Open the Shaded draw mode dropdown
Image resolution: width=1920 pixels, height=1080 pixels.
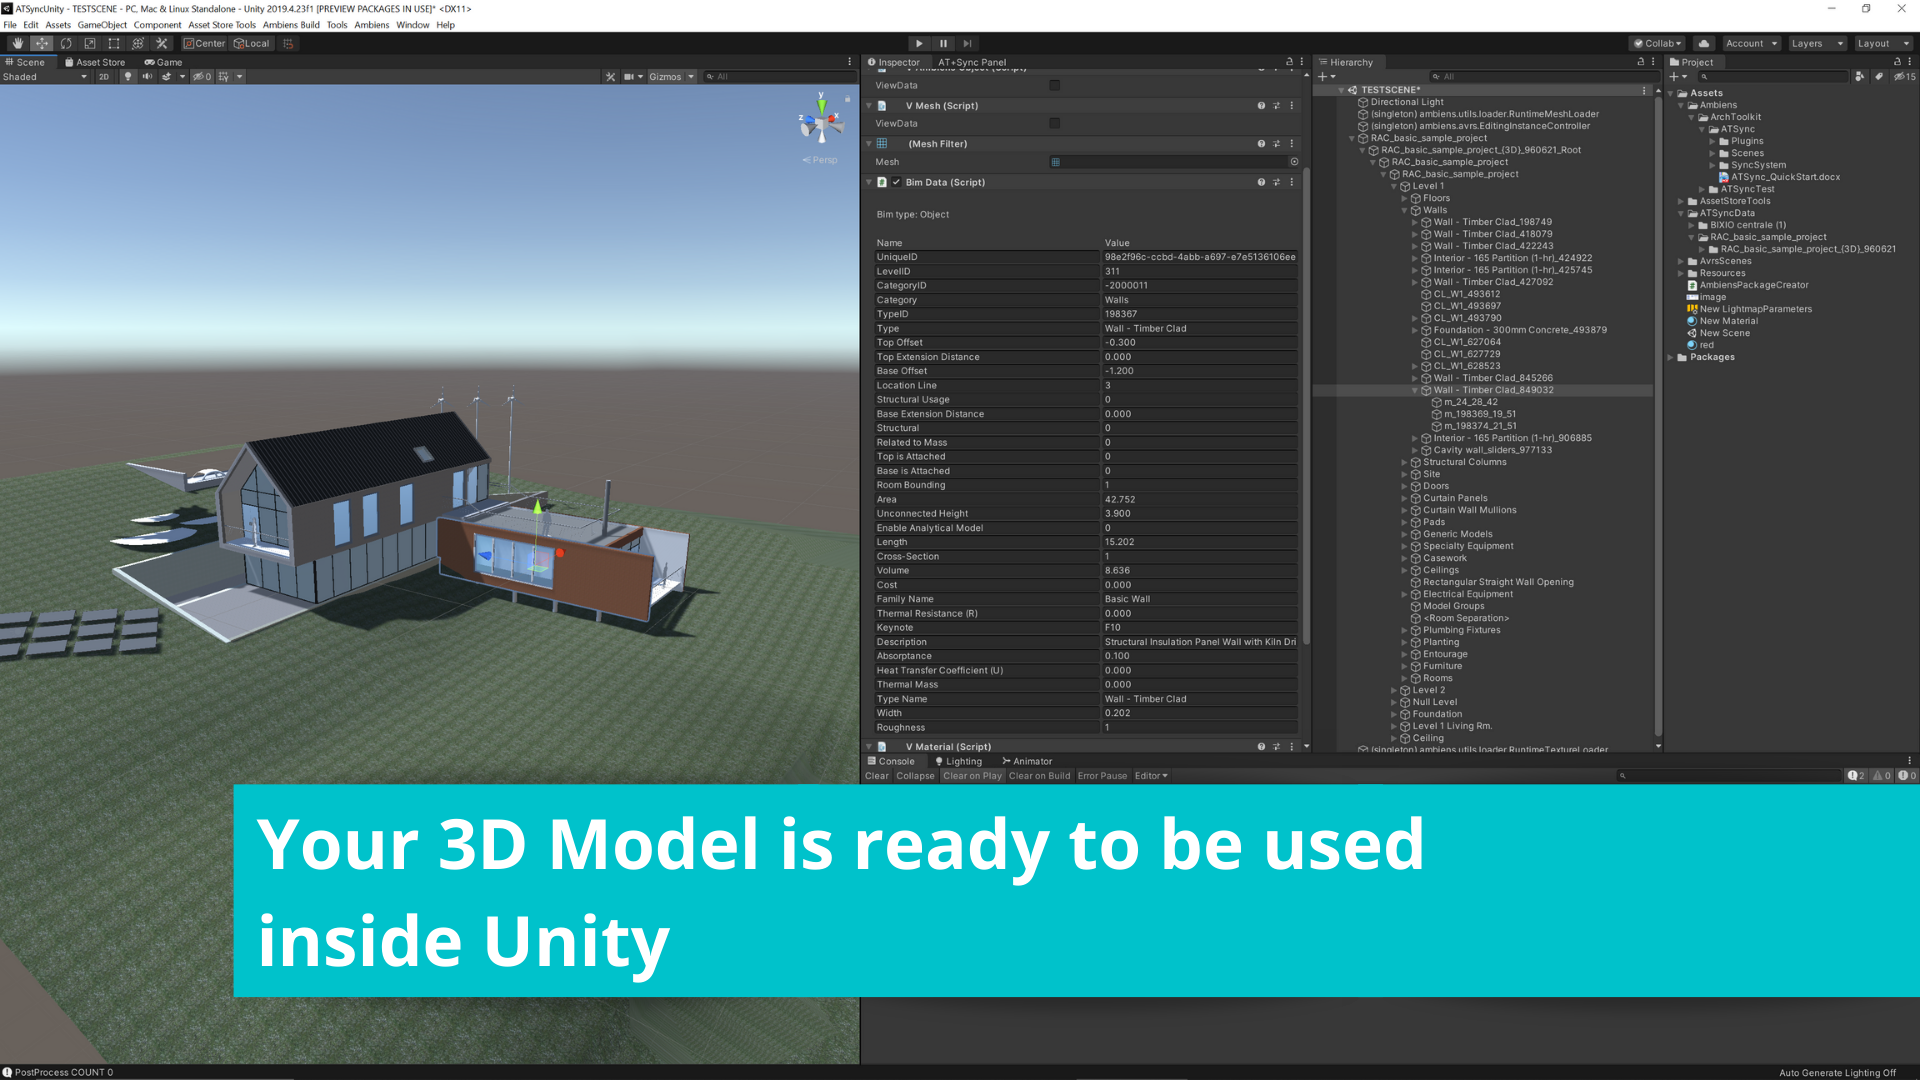45,76
